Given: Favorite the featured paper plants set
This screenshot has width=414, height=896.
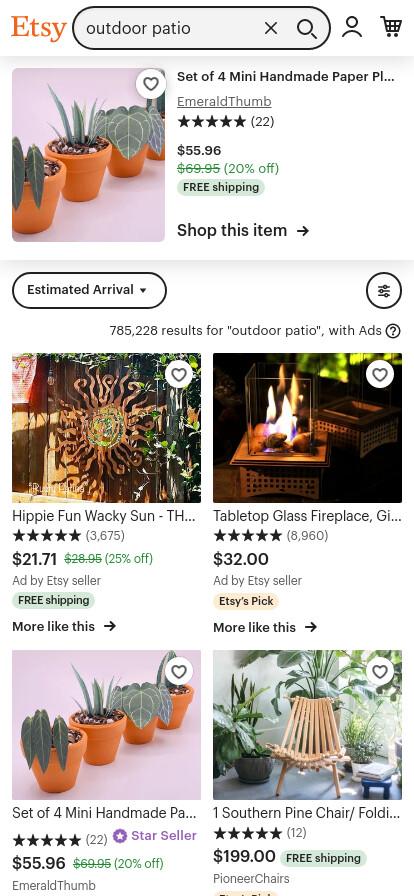Looking at the screenshot, I should pyautogui.click(x=150, y=84).
